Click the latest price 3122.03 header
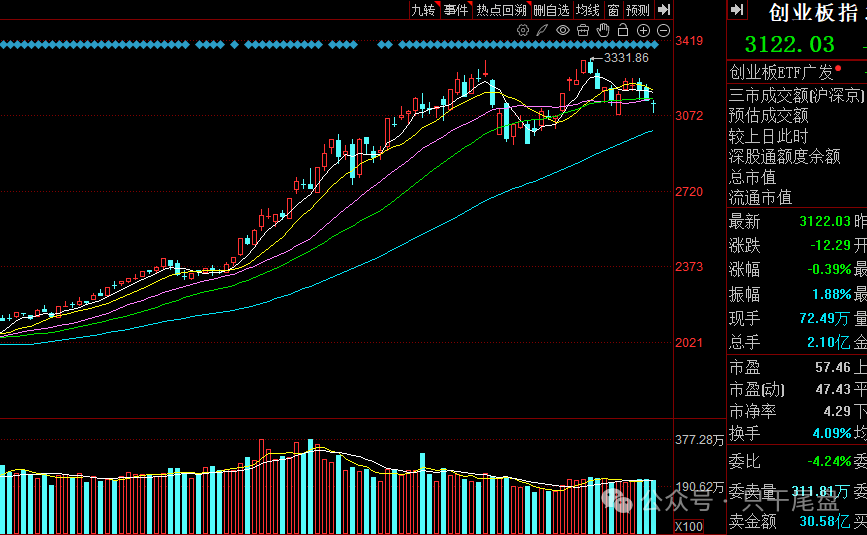This screenshot has height=535, width=867. tap(790, 44)
